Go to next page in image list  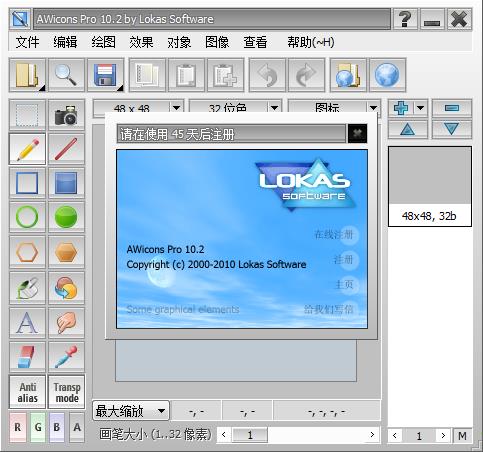443,436
